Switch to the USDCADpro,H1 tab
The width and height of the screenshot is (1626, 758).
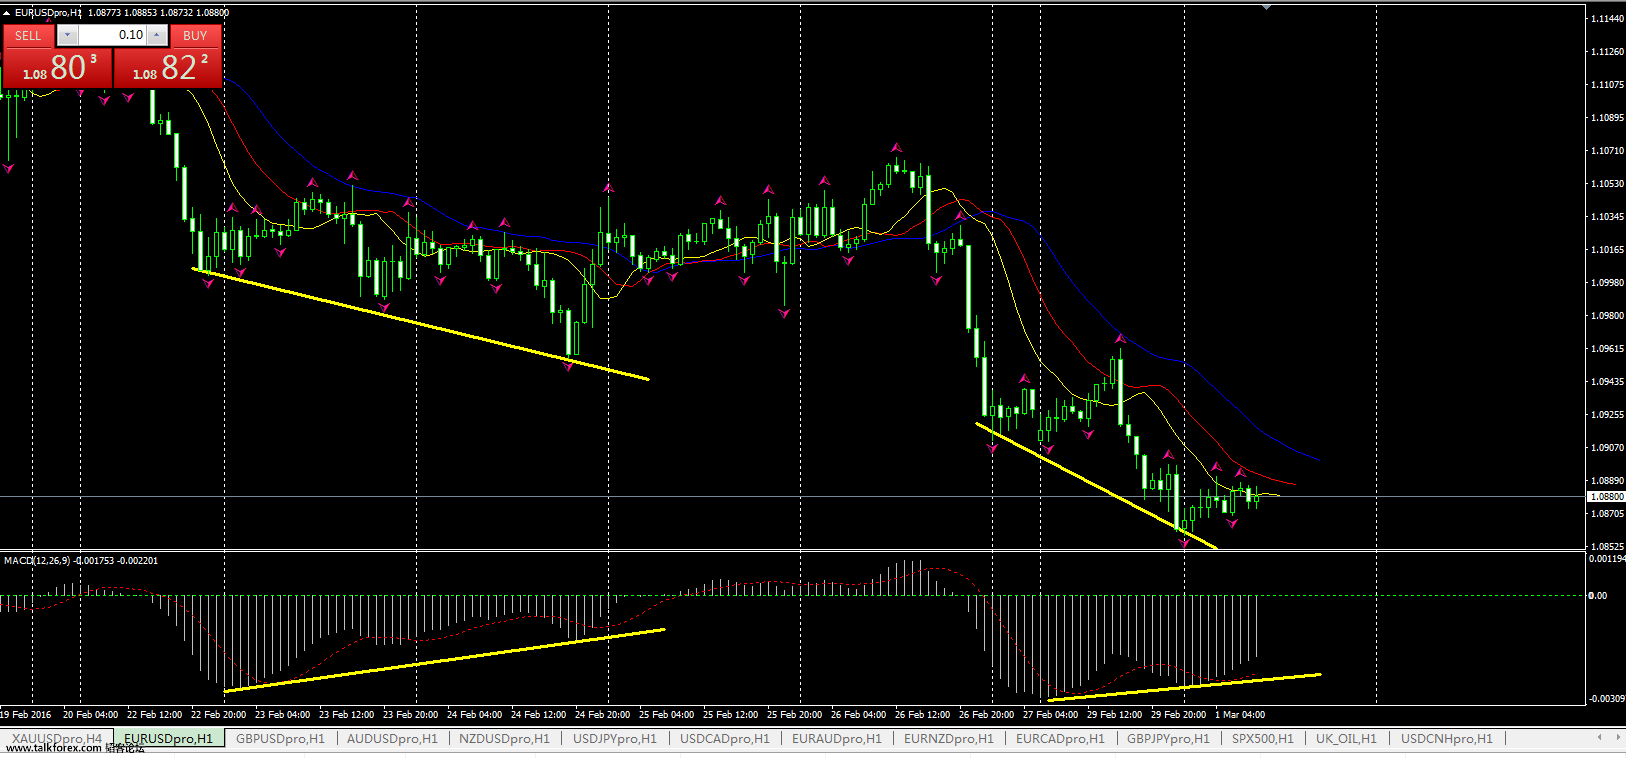[725, 739]
